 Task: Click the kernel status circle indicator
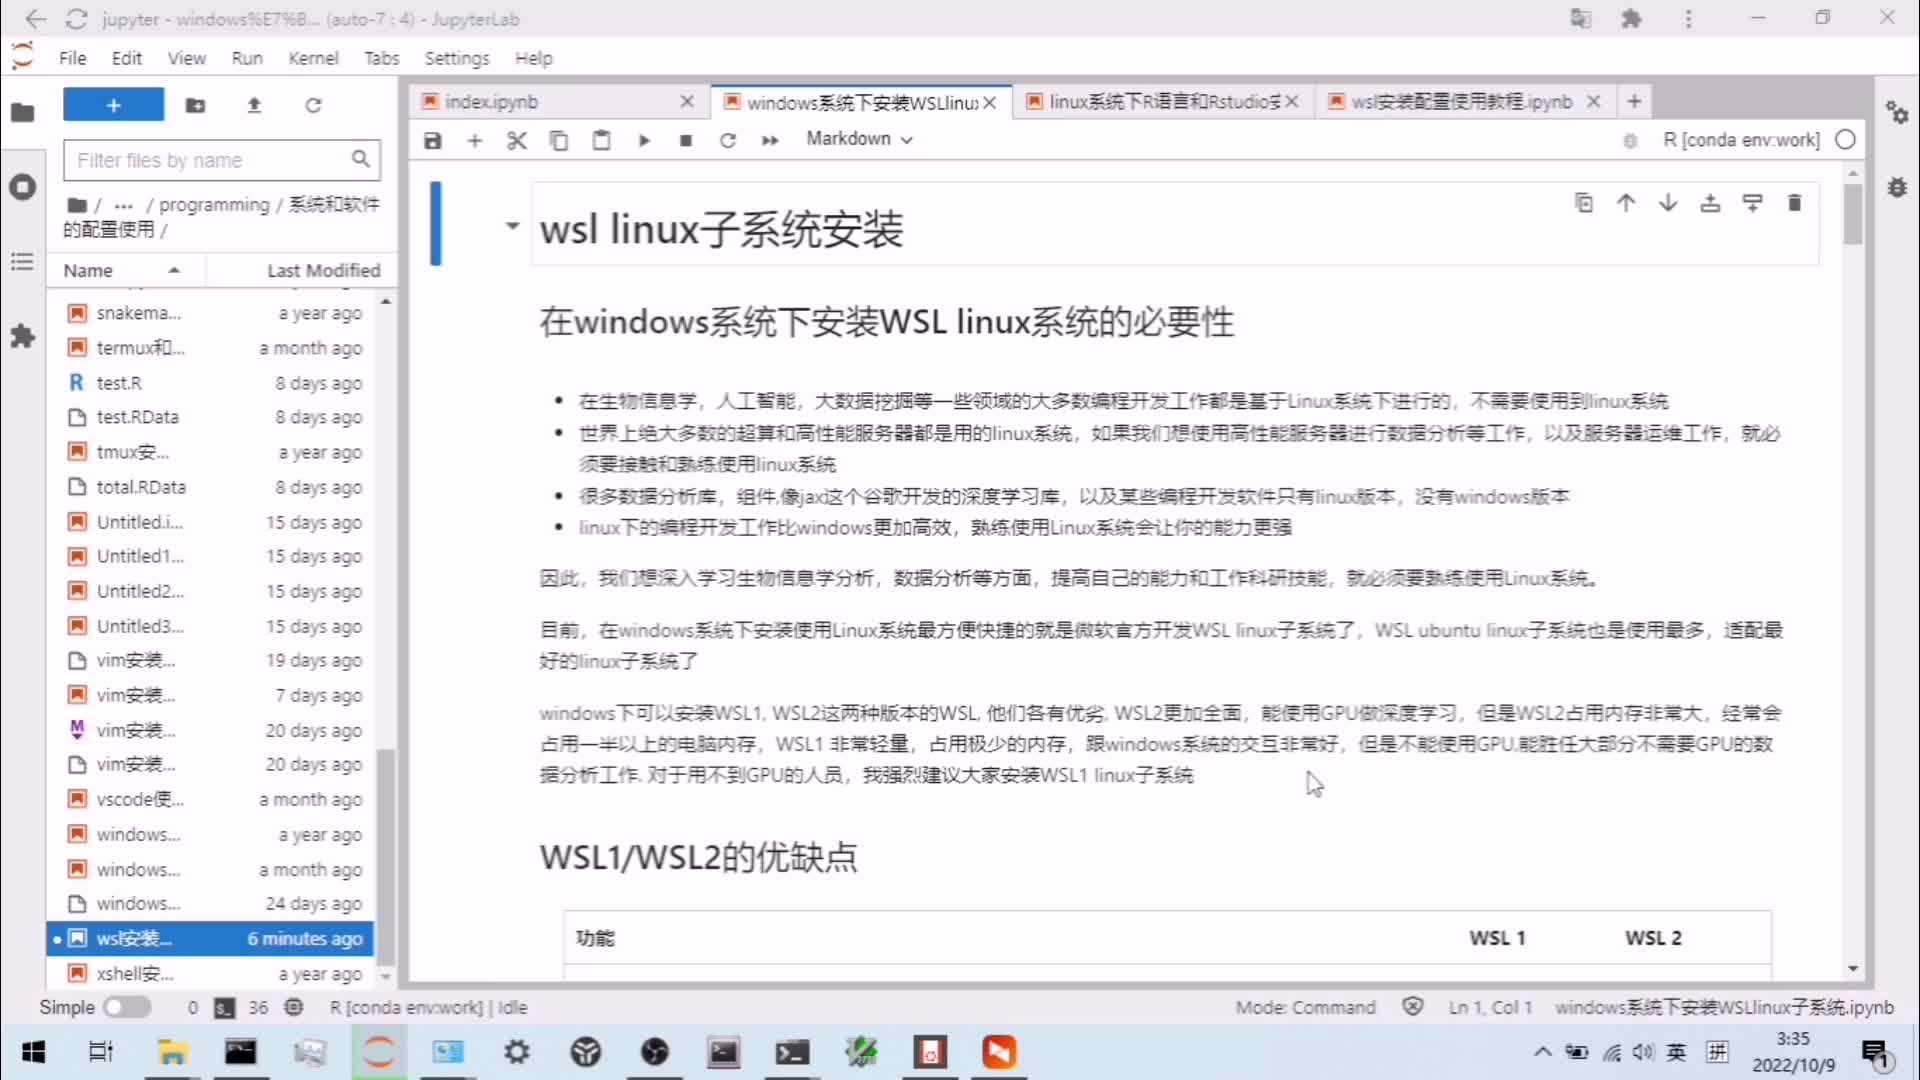[x=1845, y=140]
